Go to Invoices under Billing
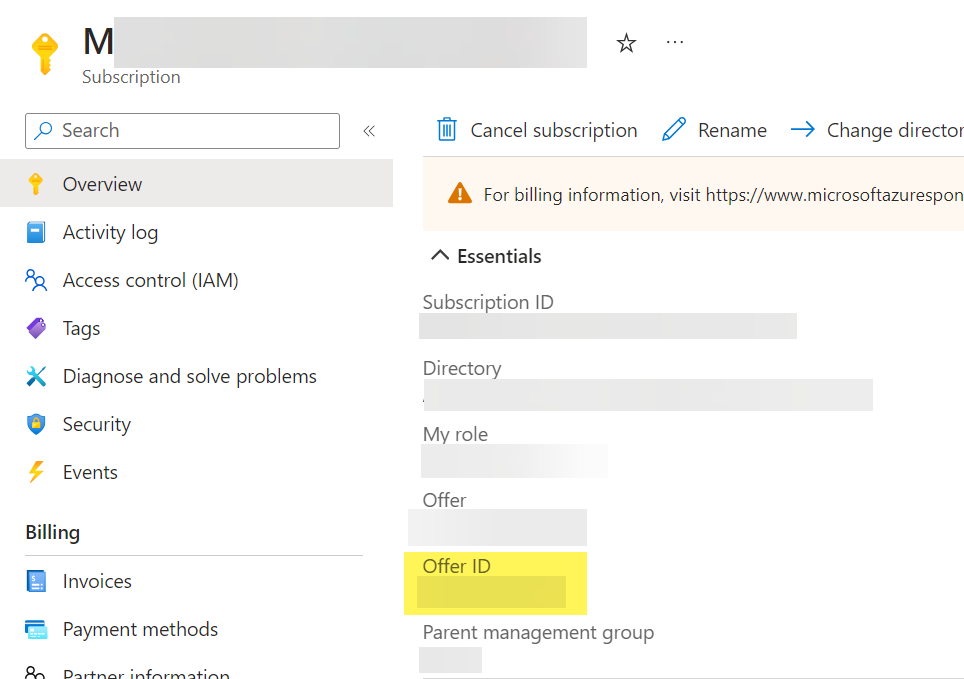Image resolution: width=964 pixels, height=679 pixels. pyautogui.click(x=97, y=581)
